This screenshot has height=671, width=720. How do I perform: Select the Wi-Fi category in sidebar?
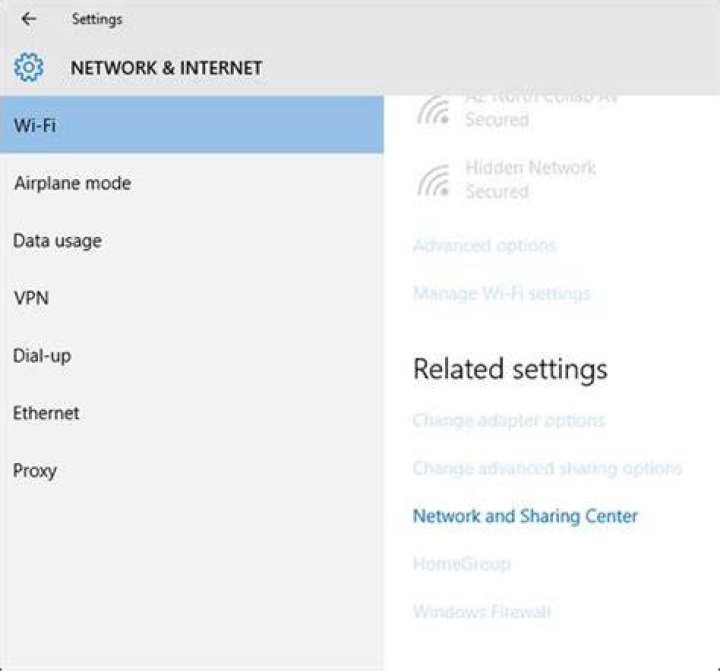tap(191, 124)
